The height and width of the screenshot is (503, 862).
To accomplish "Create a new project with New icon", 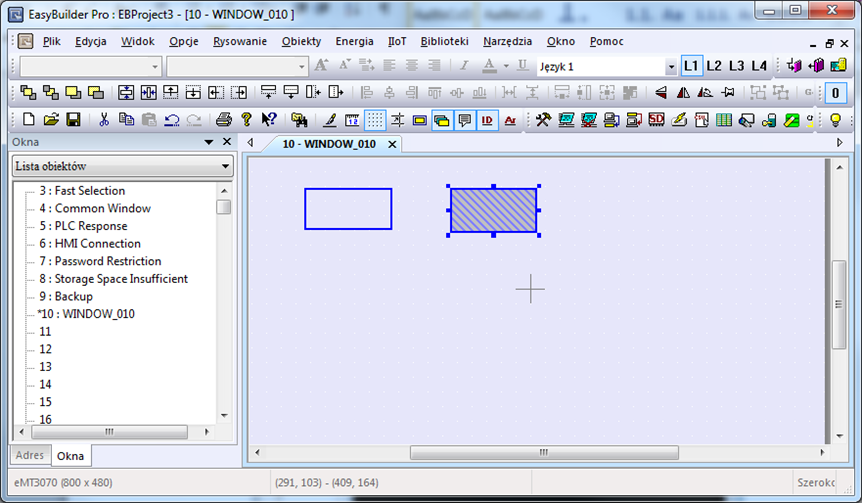I will click(x=29, y=119).
